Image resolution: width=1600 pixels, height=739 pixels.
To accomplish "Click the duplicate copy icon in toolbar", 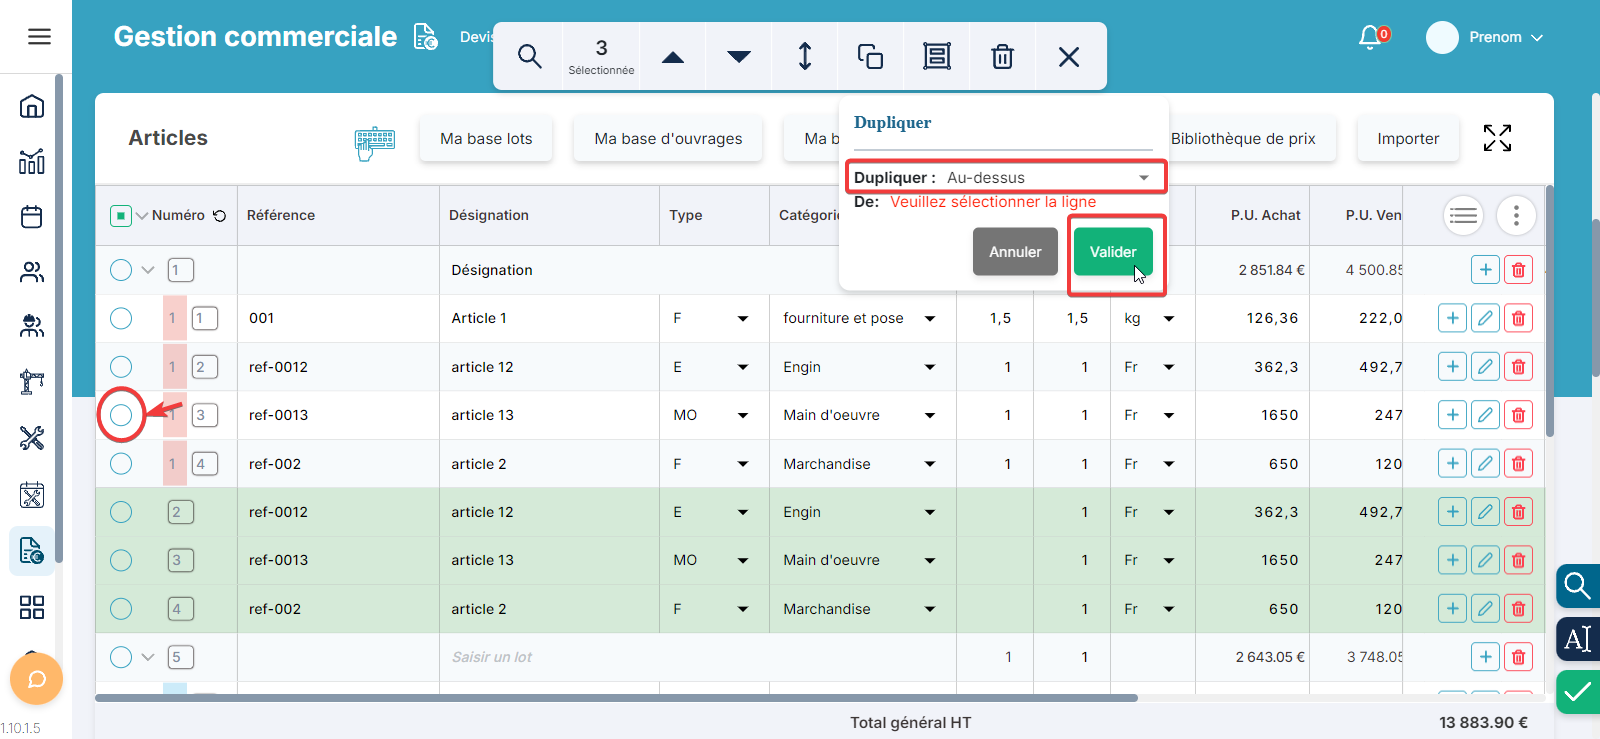I will [x=870, y=56].
